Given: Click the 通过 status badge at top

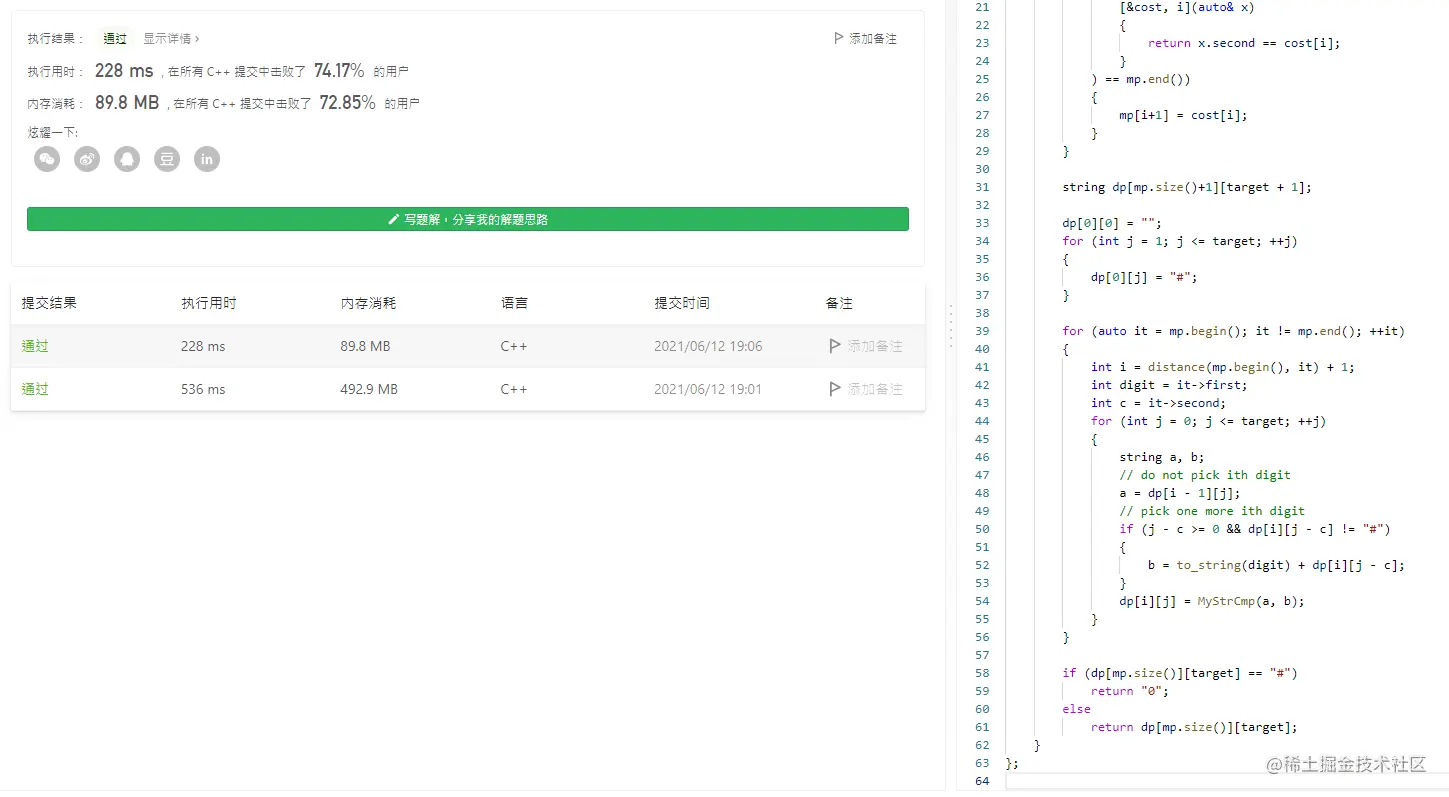Looking at the screenshot, I should (x=115, y=39).
